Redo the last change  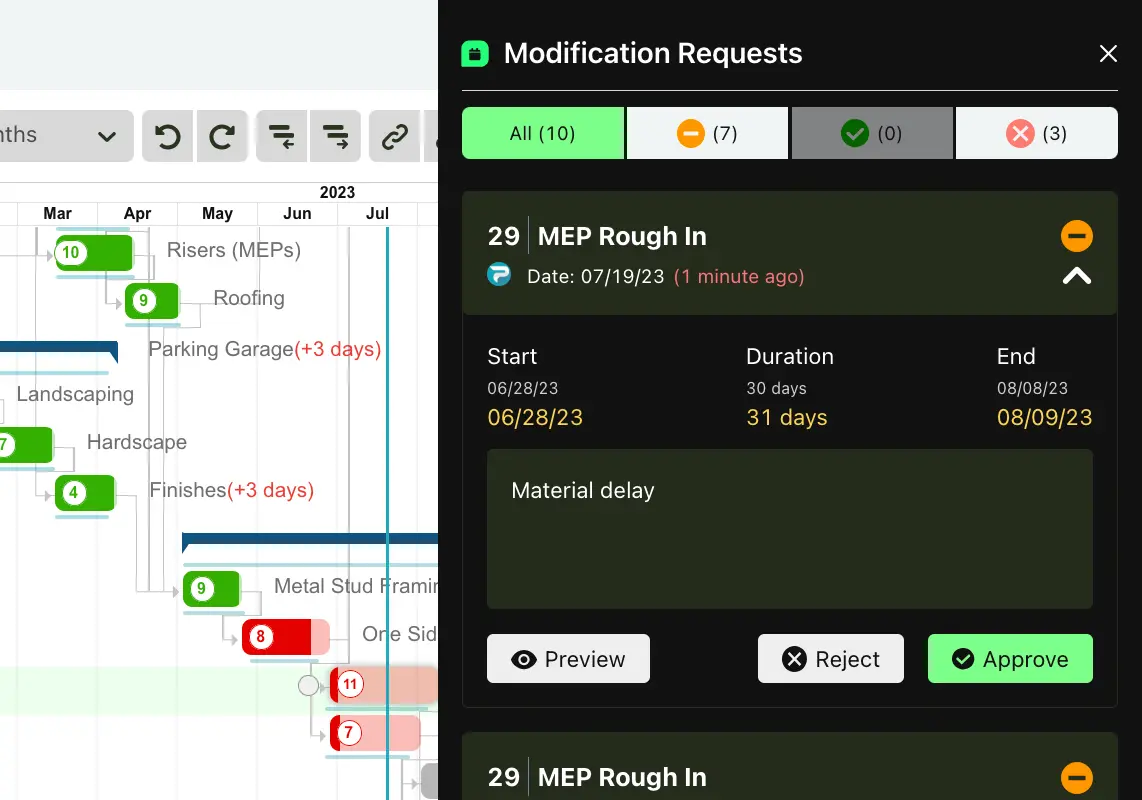point(222,137)
